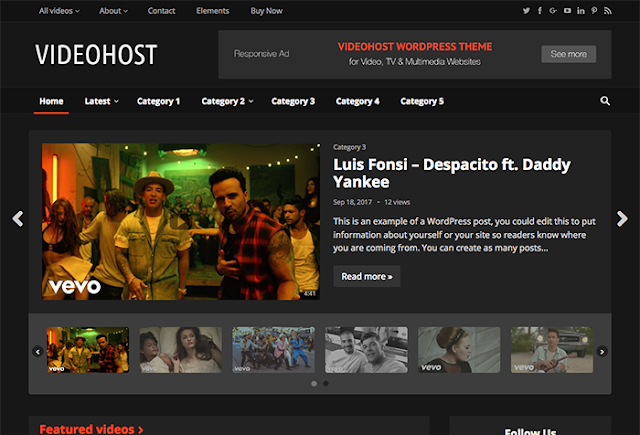Expand the Latest menu dropdown
Image resolution: width=640 pixels, height=435 pixels.
(102, 101)
